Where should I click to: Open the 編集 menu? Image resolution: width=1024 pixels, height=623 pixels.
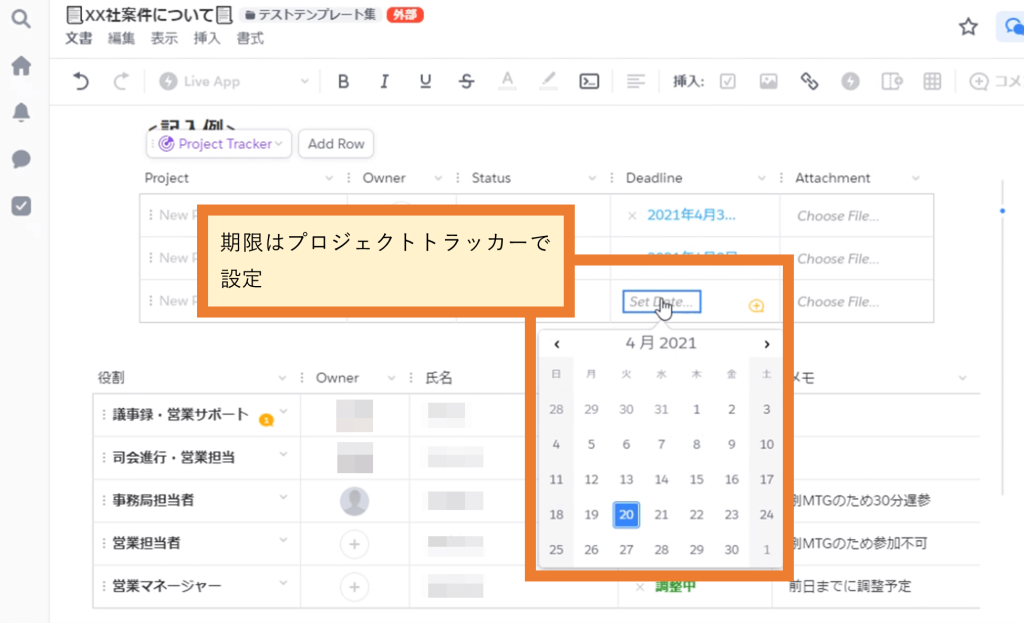[x=121, y=39]
